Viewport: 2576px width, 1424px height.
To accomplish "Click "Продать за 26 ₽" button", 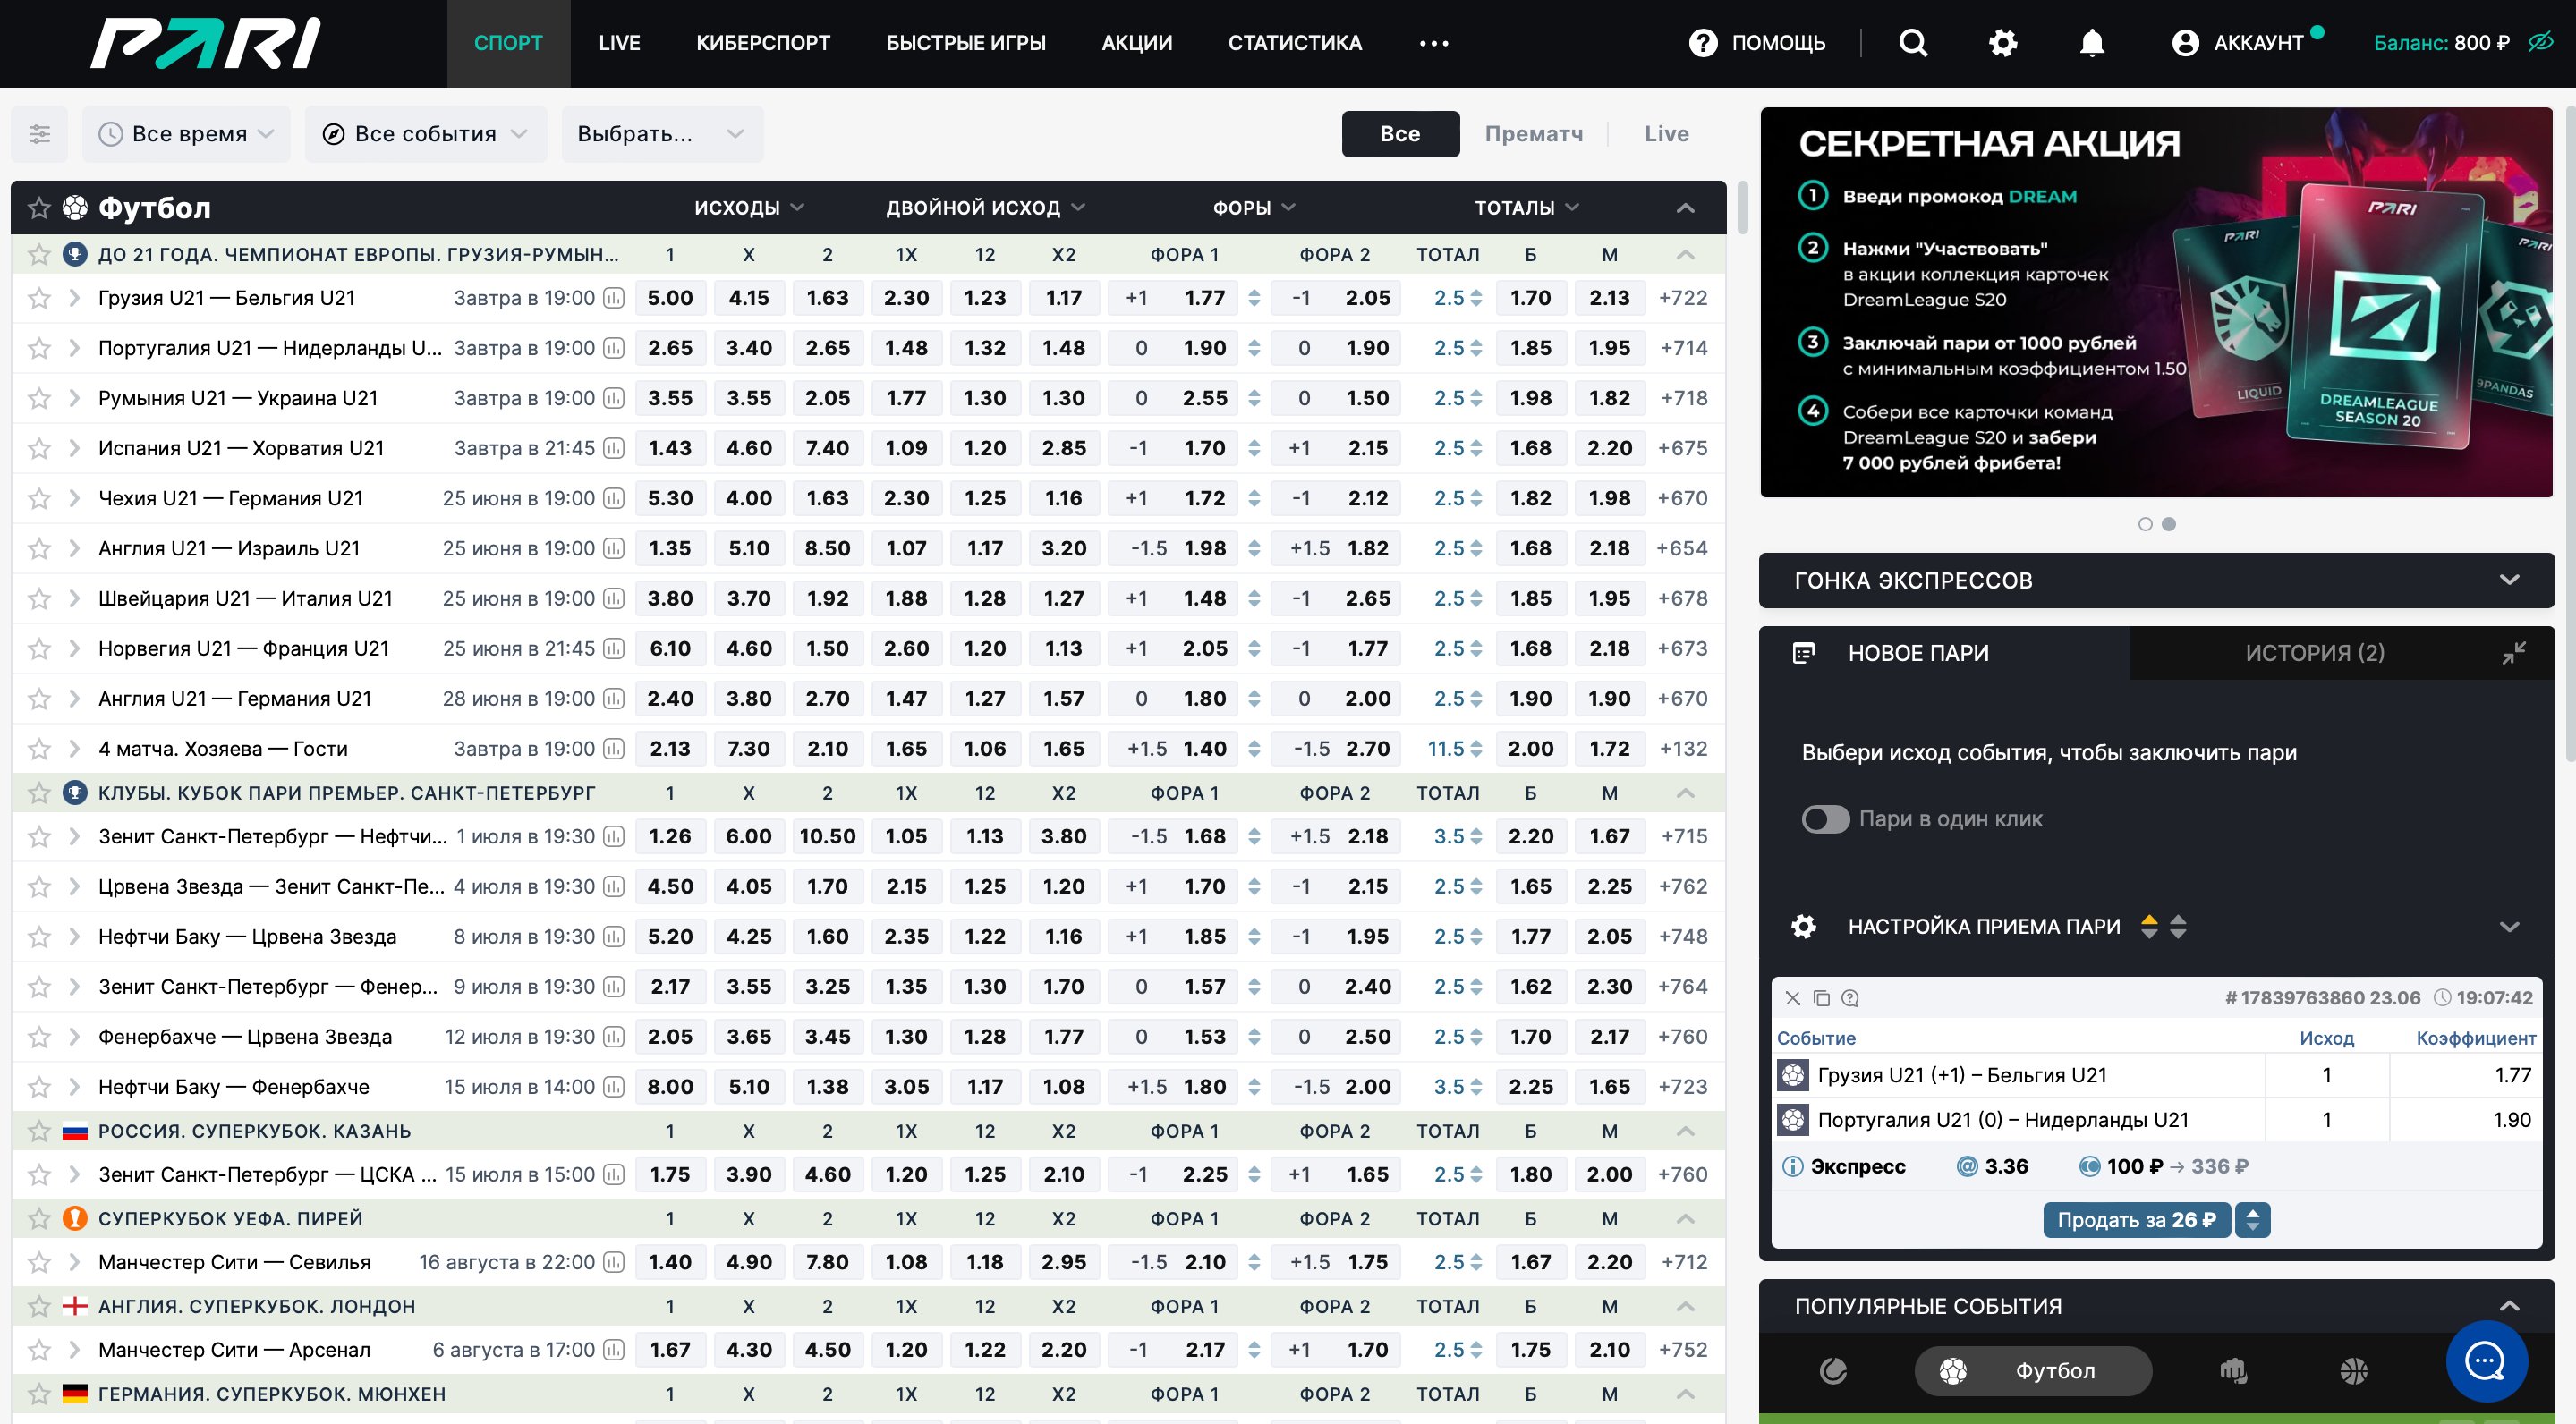I will tap(2135, 1220).
